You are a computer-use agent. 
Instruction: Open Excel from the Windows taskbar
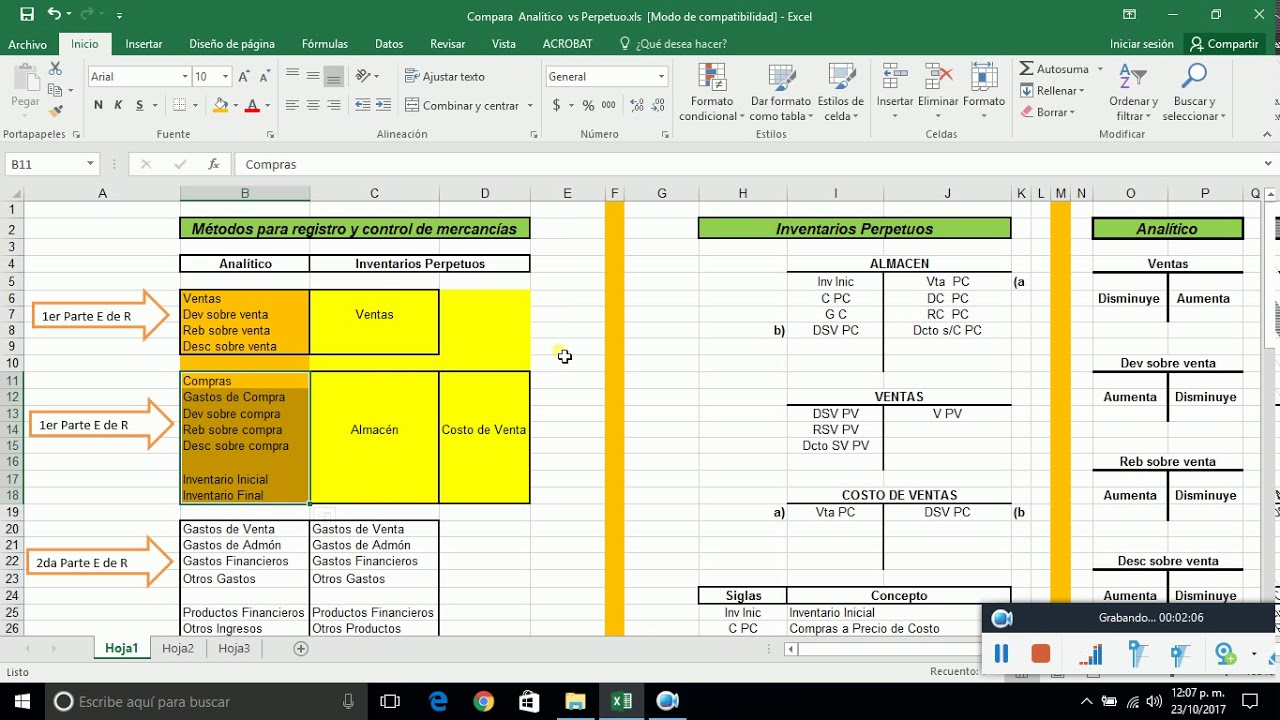coord(621,701)
